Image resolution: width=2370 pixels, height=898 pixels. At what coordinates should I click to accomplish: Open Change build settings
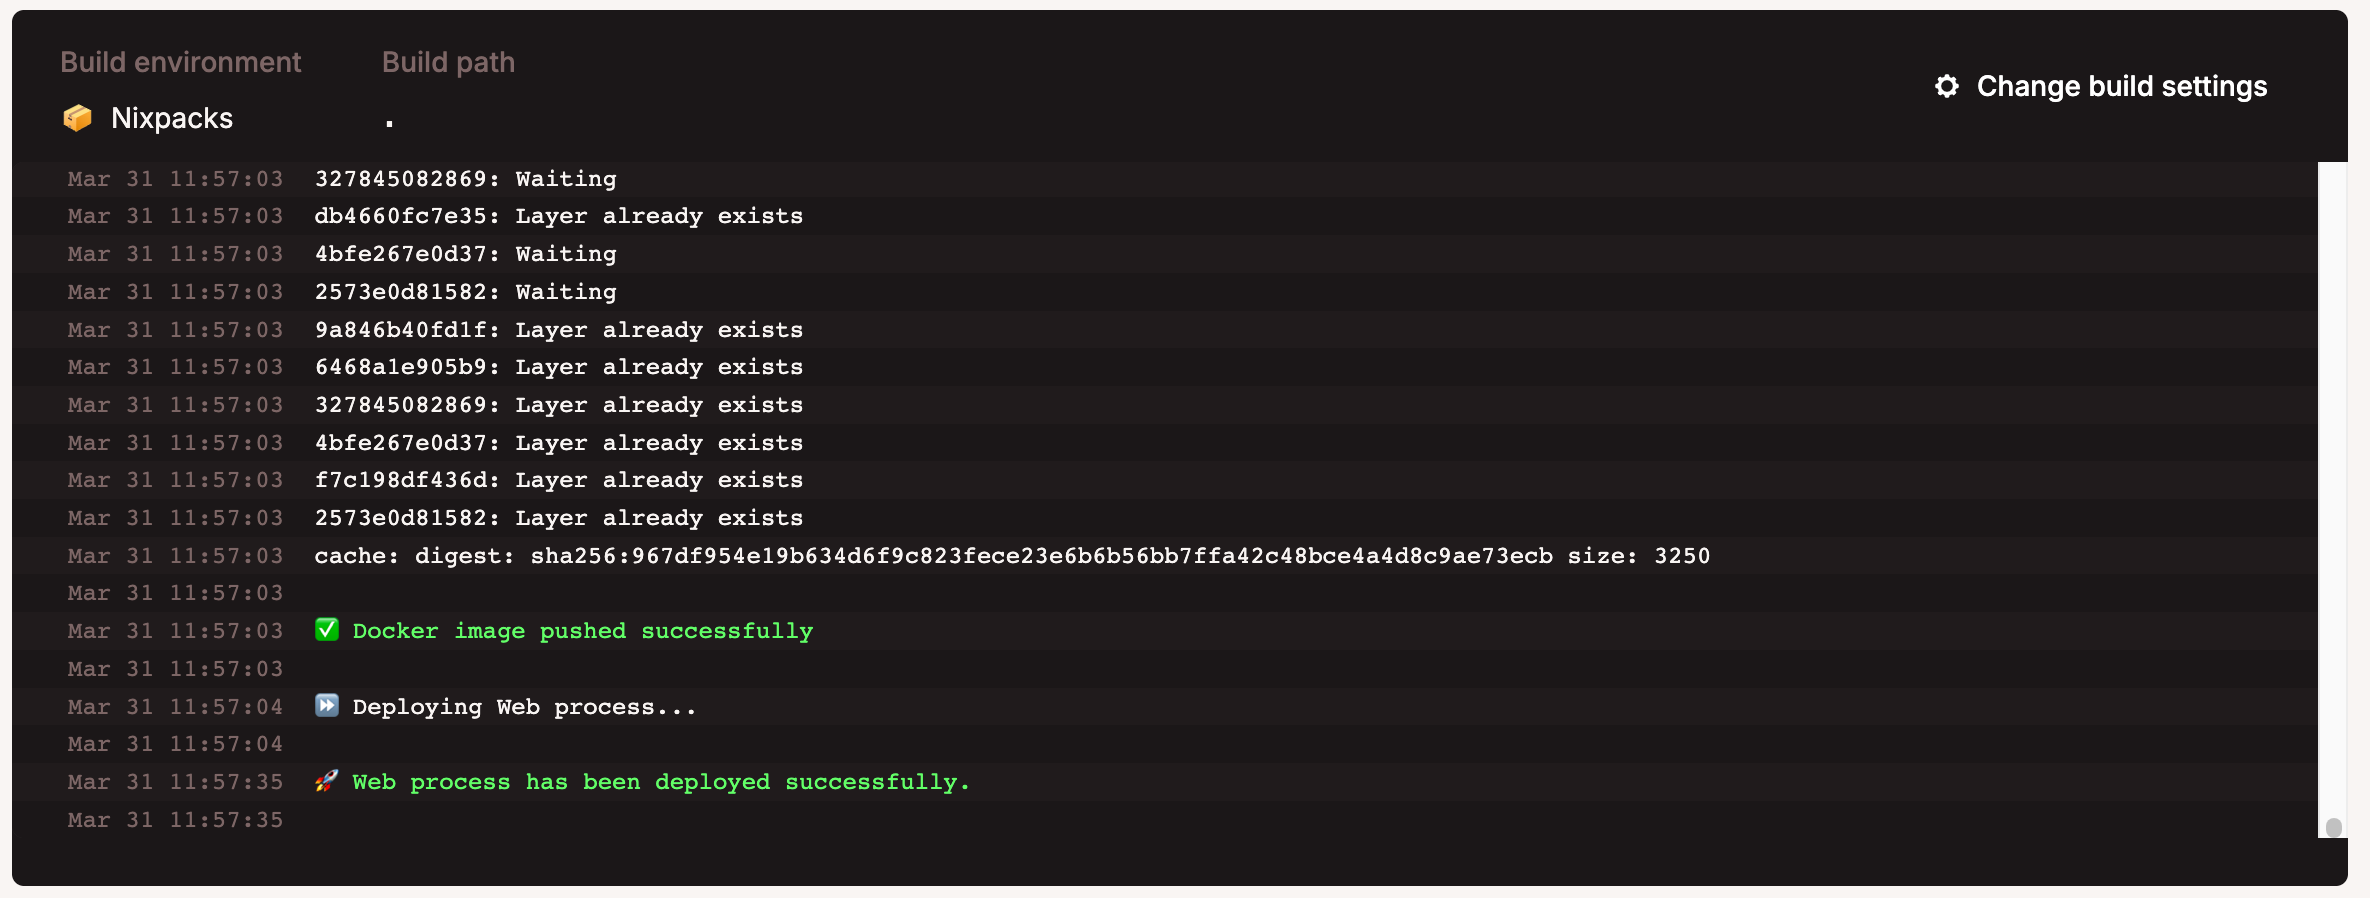[2120, 87]
